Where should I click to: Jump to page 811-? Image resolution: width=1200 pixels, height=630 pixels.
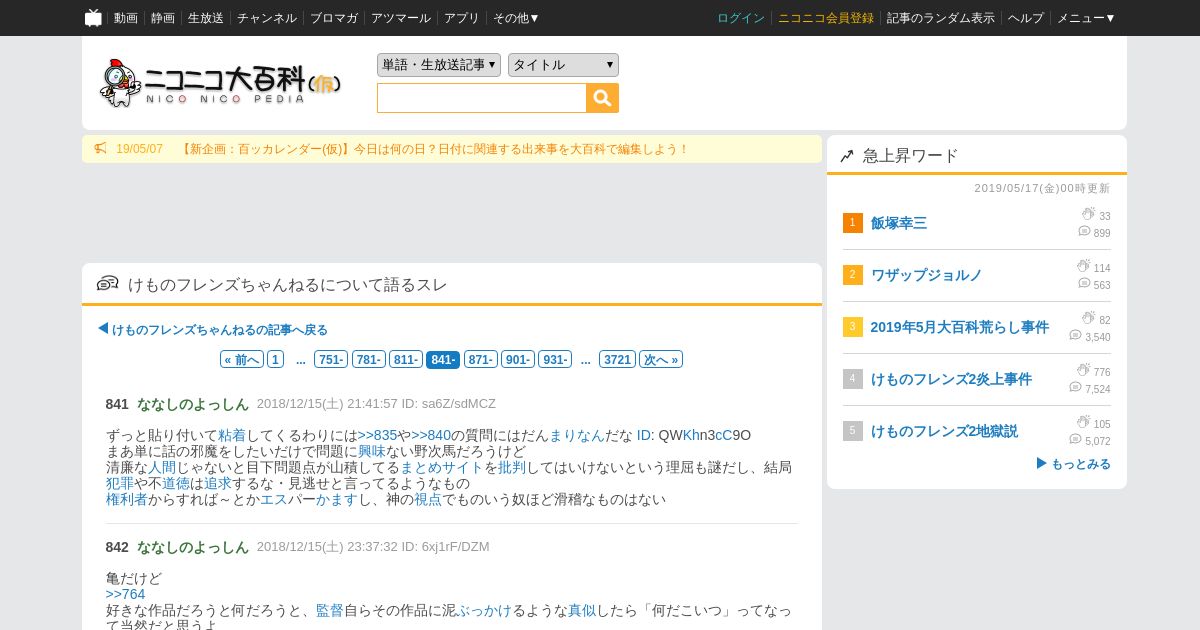point(405,360)
